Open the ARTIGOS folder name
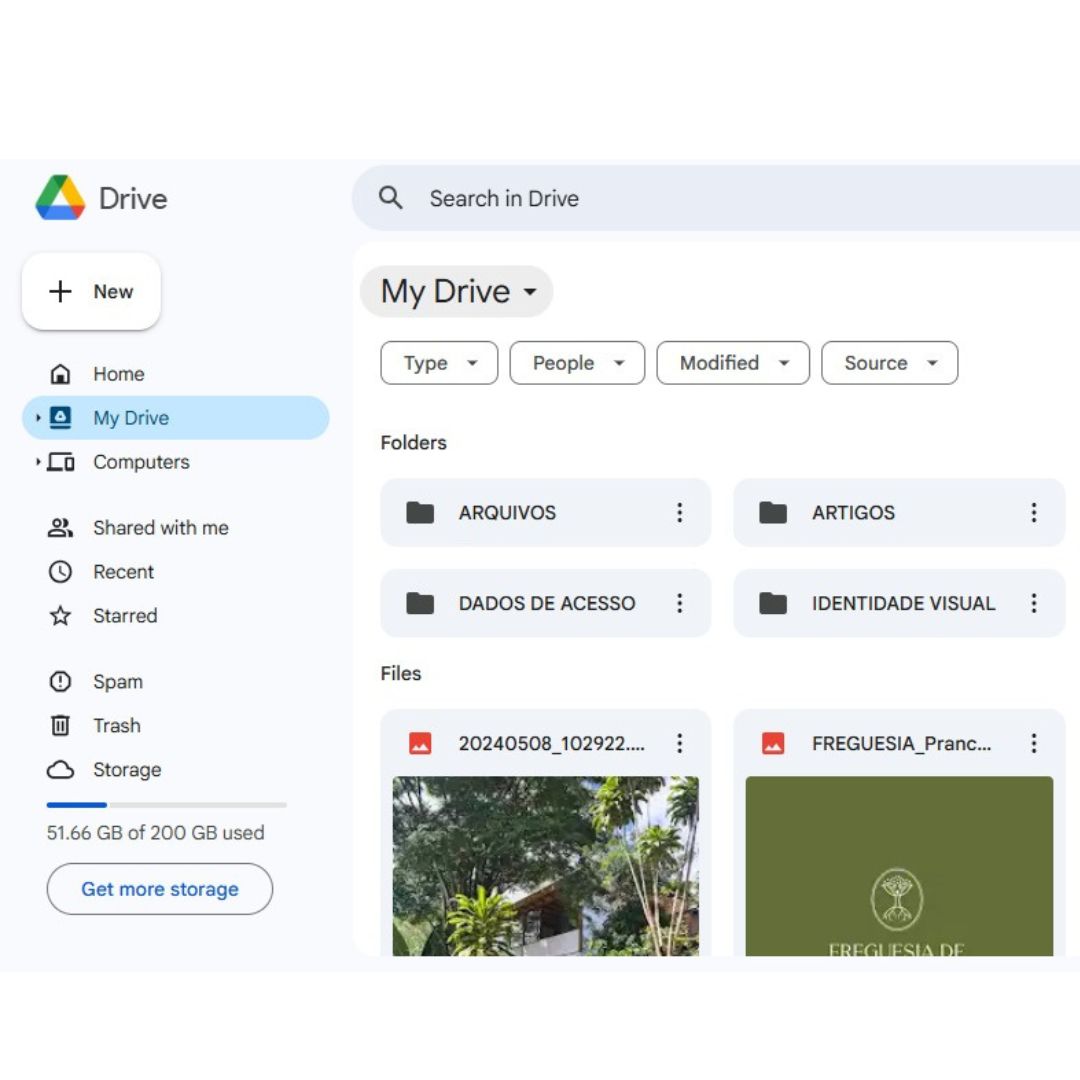This screenshot has width=1080, height=1080. coord(853,512)
